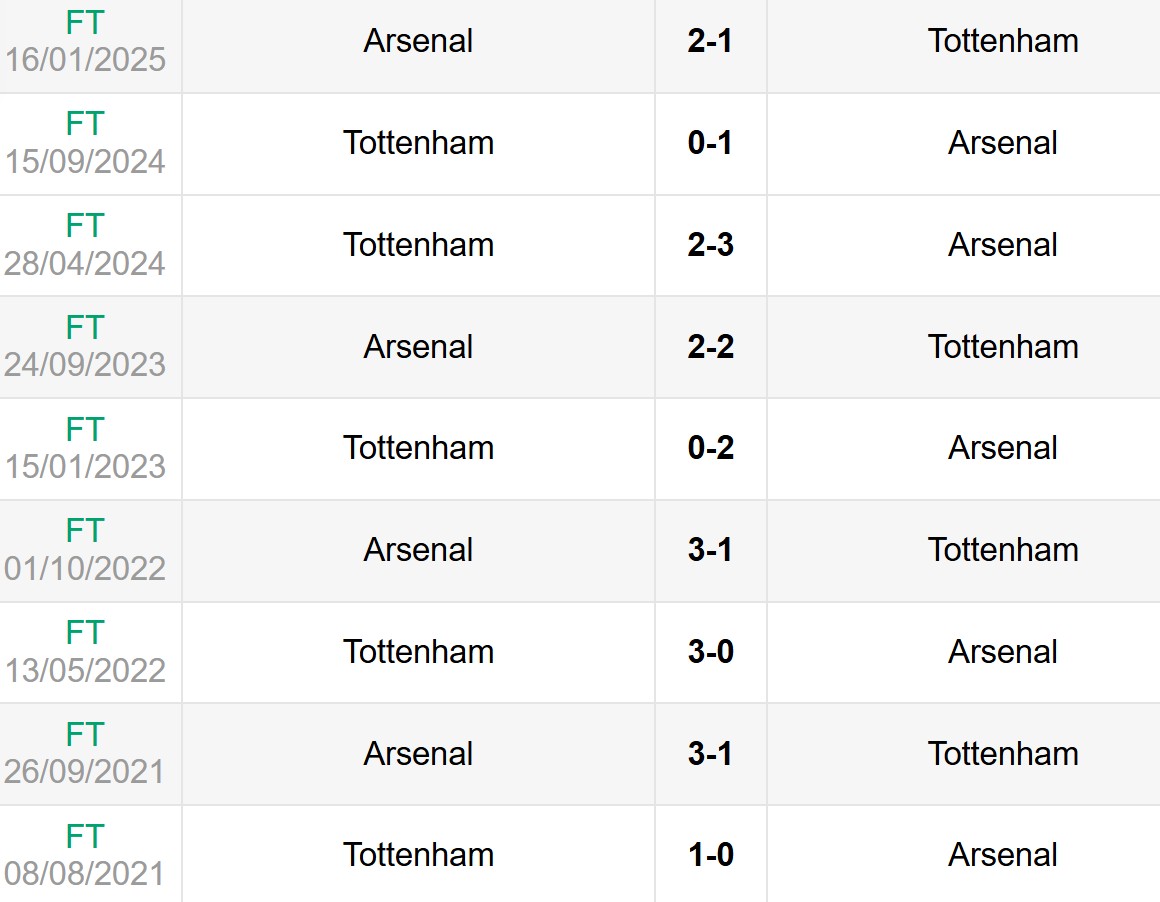Click the 08/08/2021 match date
Viewport: 1160px width, 902px height.
pos(85,874)
